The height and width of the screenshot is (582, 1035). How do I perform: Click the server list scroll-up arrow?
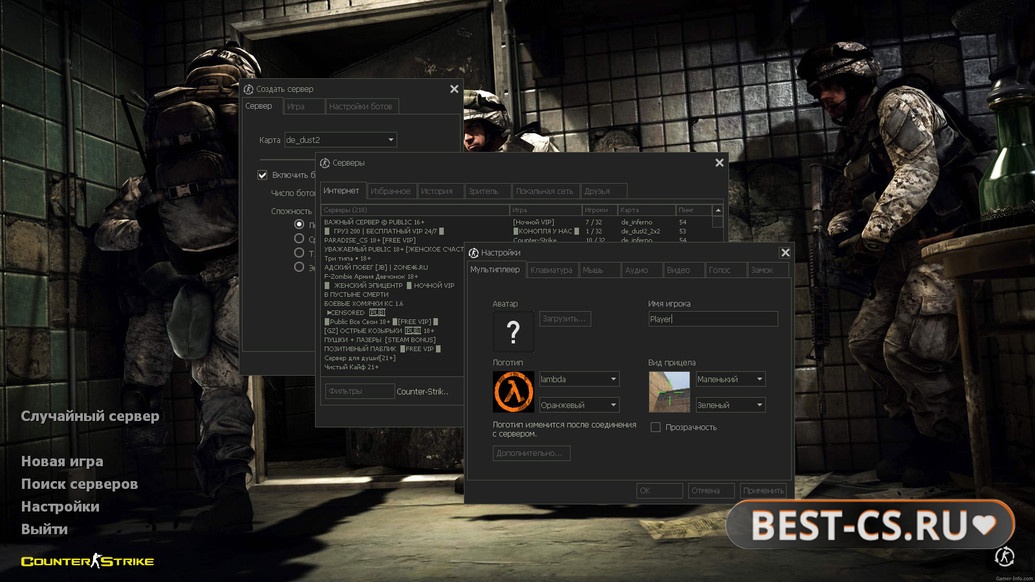coord(718,210)
